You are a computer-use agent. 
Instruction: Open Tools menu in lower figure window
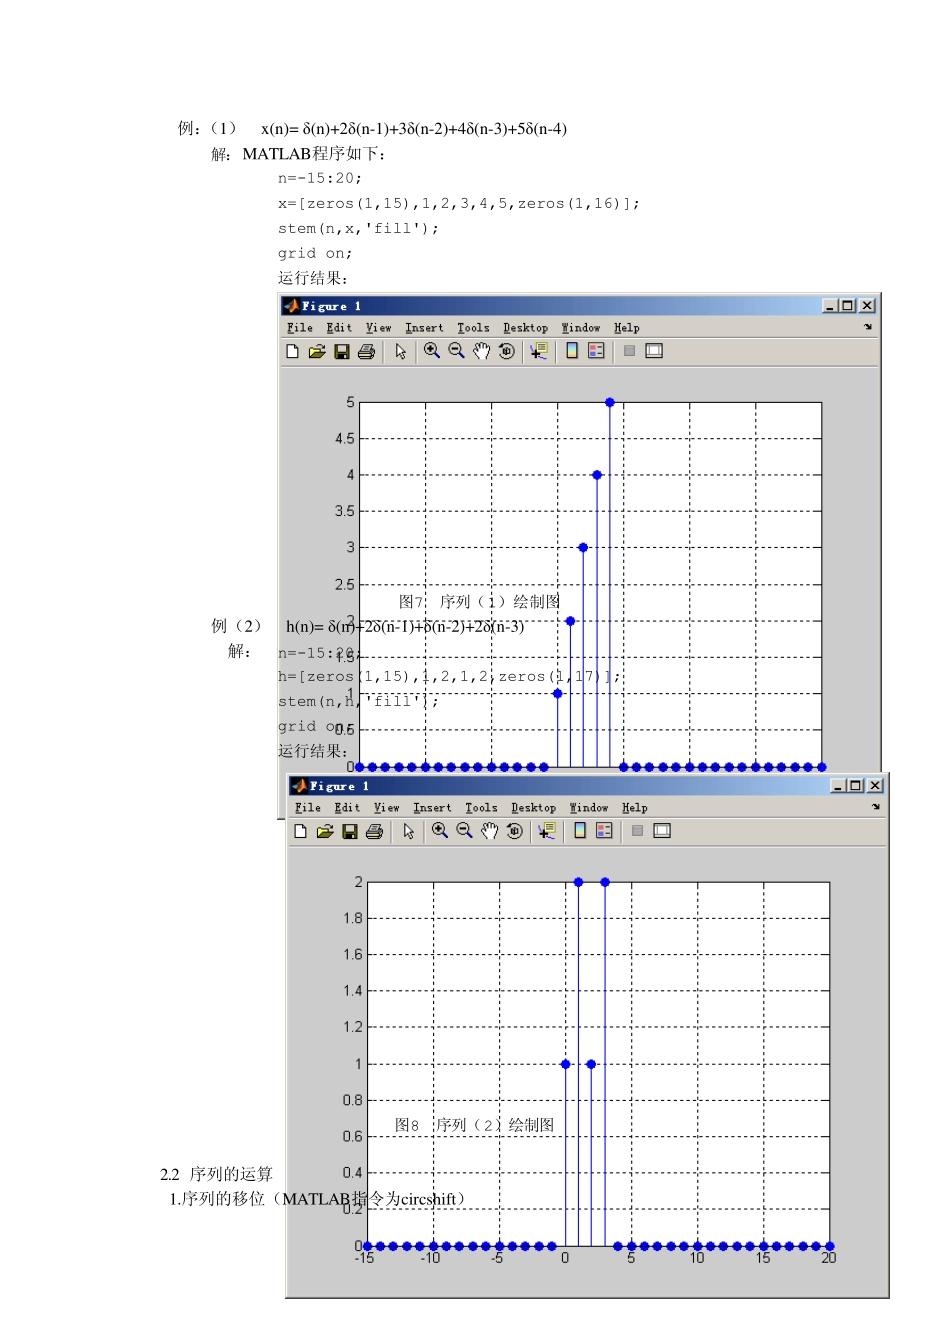[482, 808]
